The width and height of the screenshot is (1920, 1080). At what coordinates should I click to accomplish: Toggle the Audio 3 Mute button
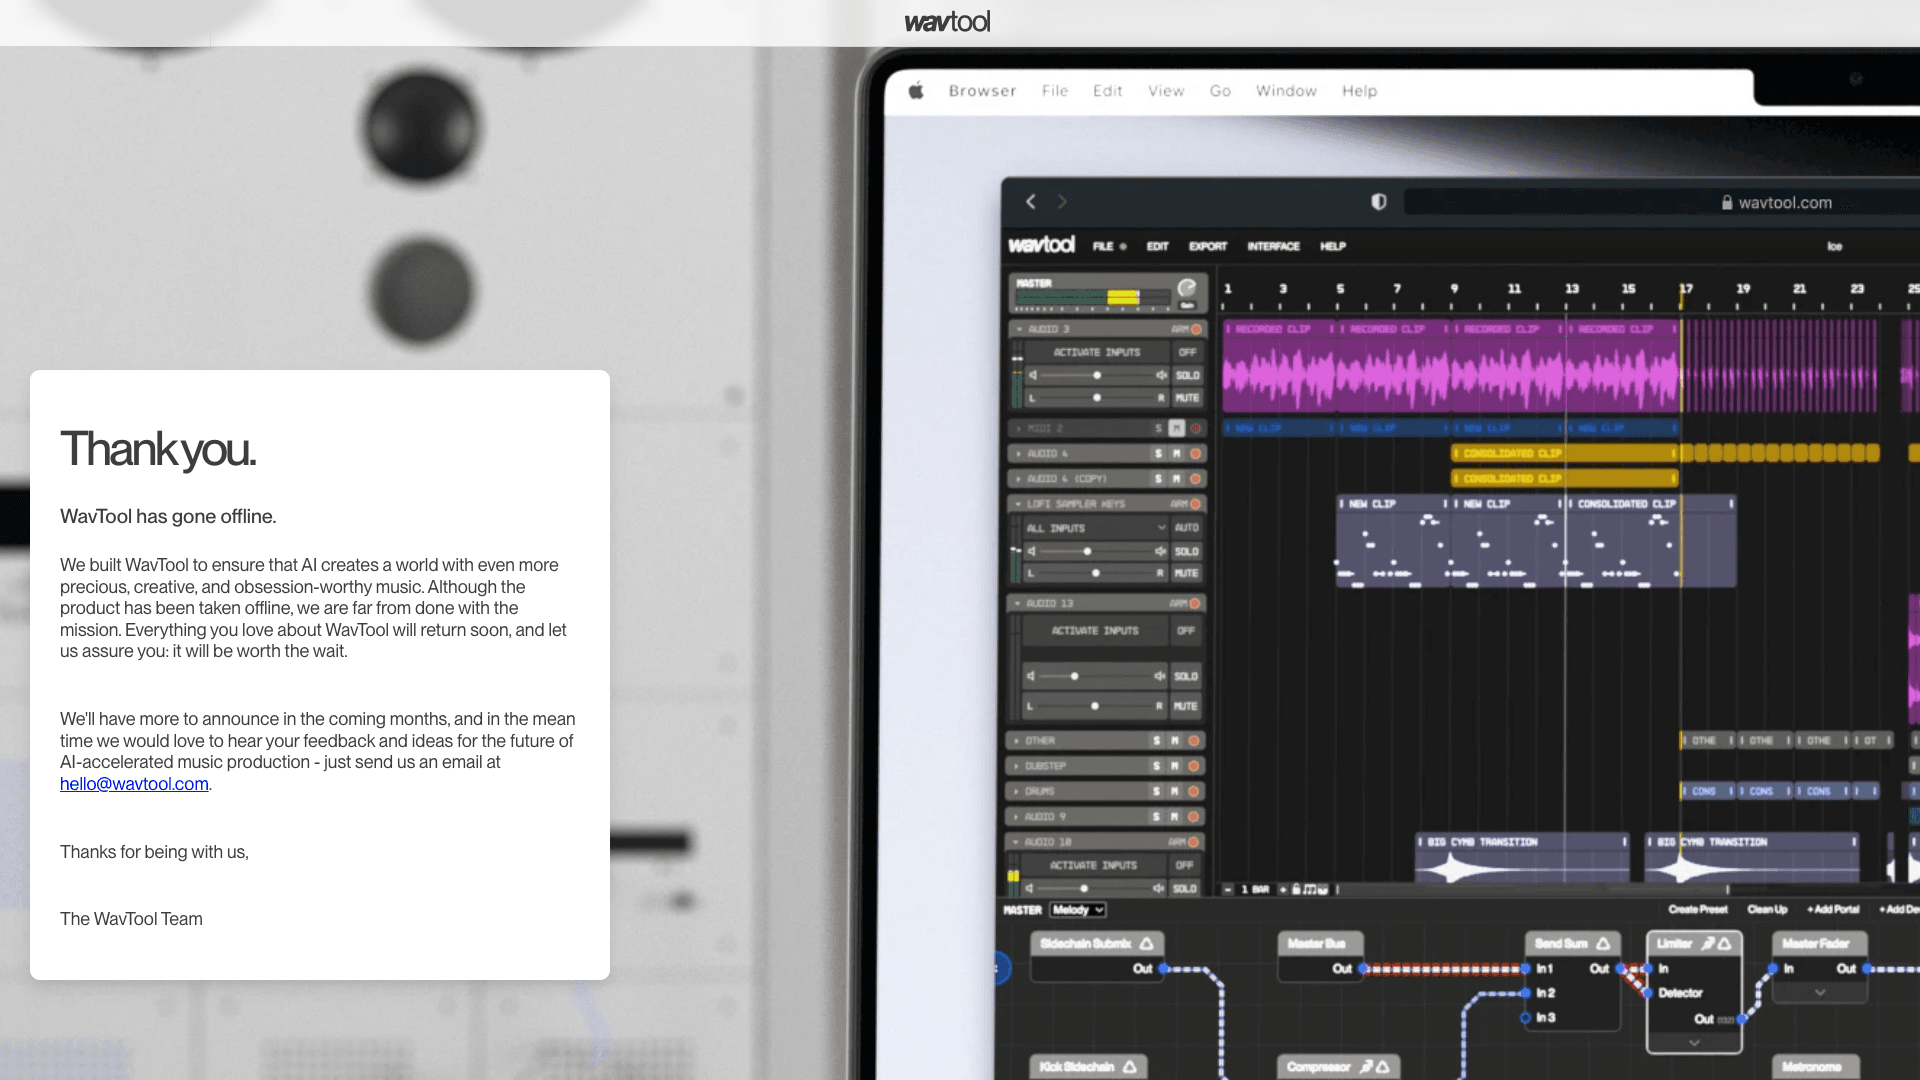[x=1187, y=398]
